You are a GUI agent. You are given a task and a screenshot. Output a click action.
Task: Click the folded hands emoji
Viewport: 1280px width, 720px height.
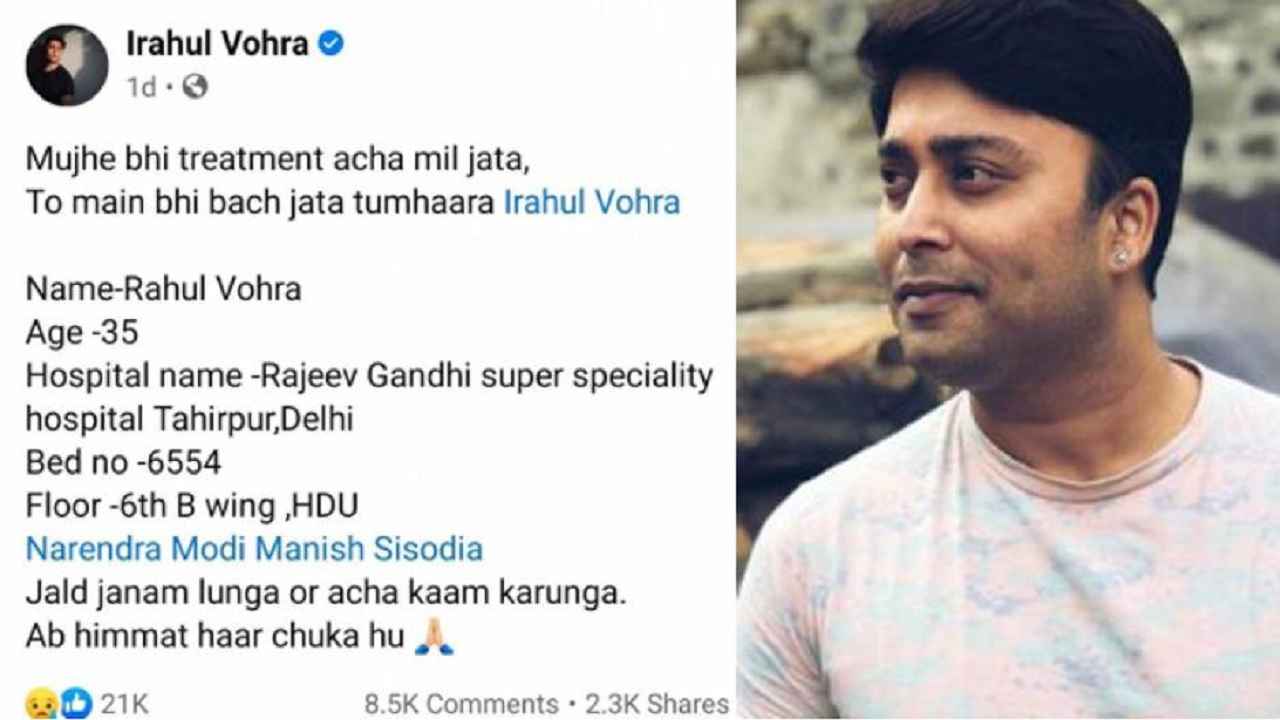tap(435, 637)
